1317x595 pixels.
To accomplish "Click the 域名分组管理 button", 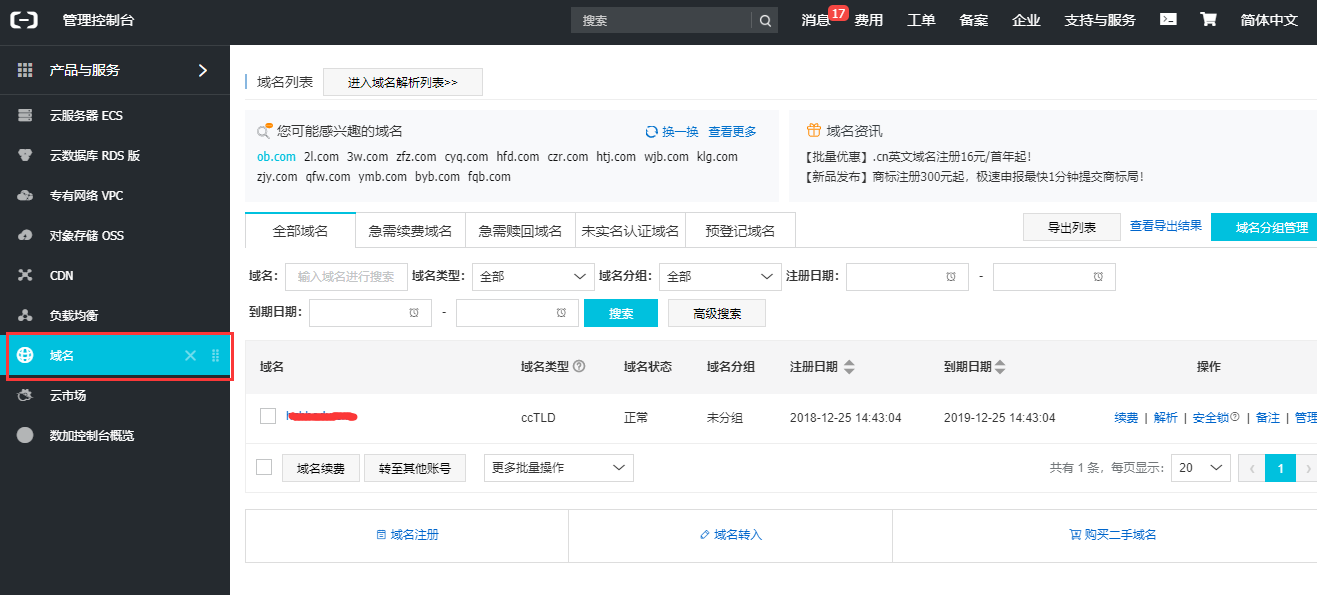I will (x=1264, y=227).
